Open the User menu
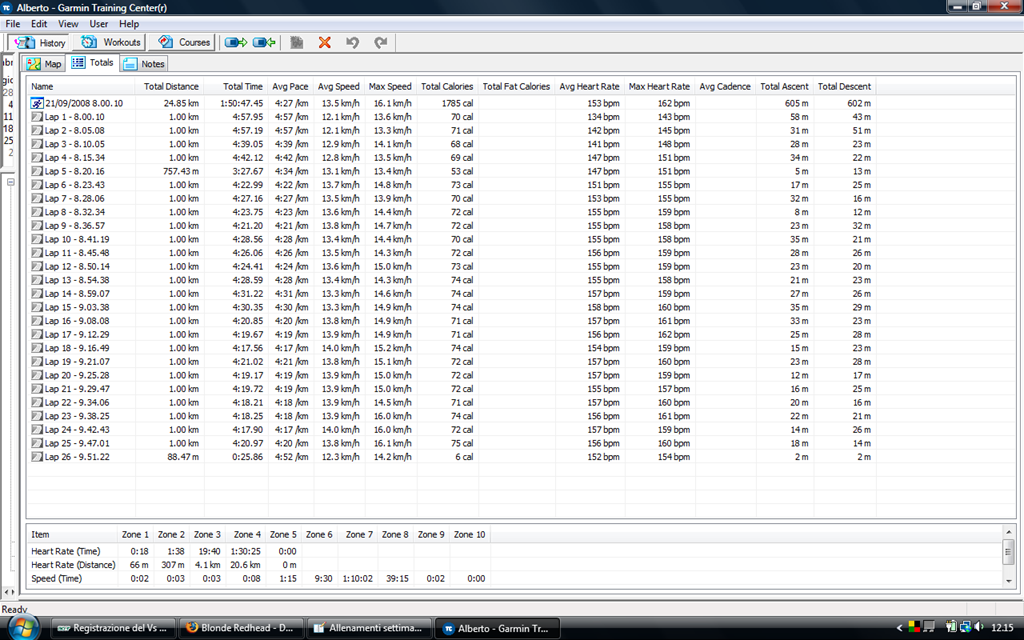The image size is (1024, 640). (99, 24)
